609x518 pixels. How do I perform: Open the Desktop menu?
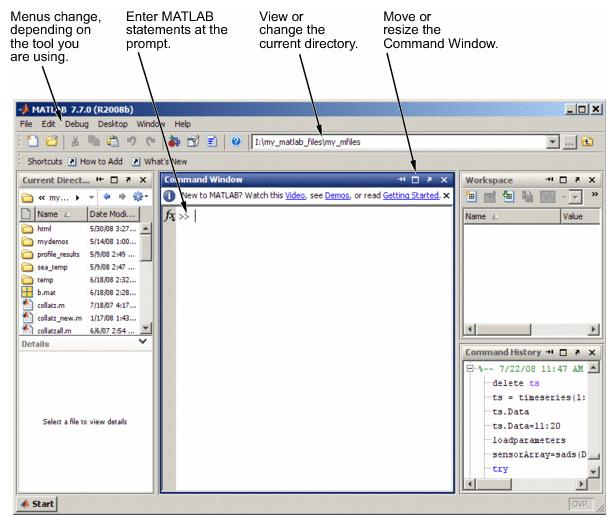pos(113,124)
